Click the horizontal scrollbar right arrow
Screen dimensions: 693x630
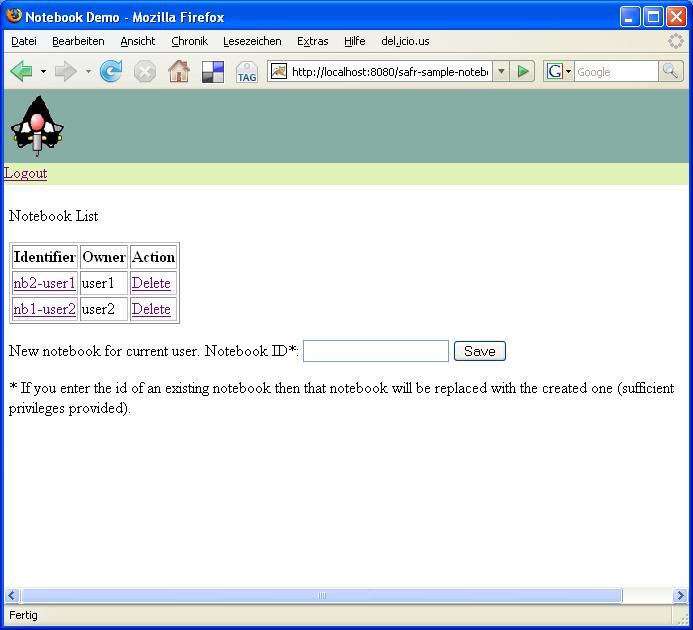680,596
